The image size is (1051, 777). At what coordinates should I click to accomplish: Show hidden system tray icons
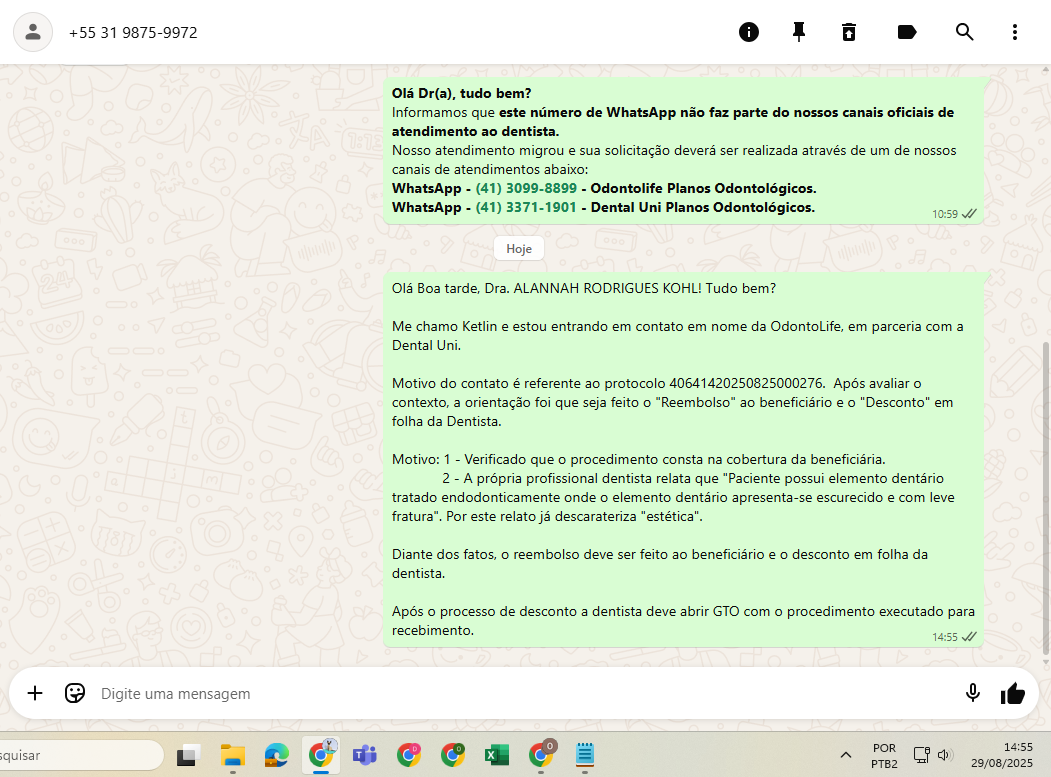click(846, 756)
